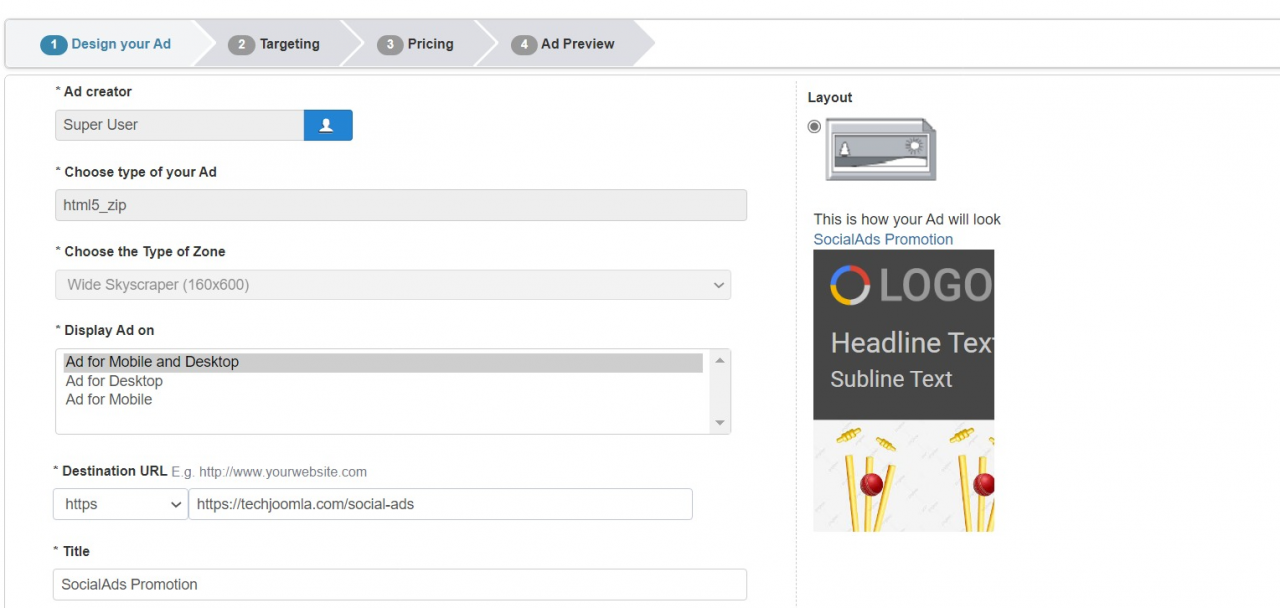
Task: Click the user select icon button
Action: click(x=328, y=125)
